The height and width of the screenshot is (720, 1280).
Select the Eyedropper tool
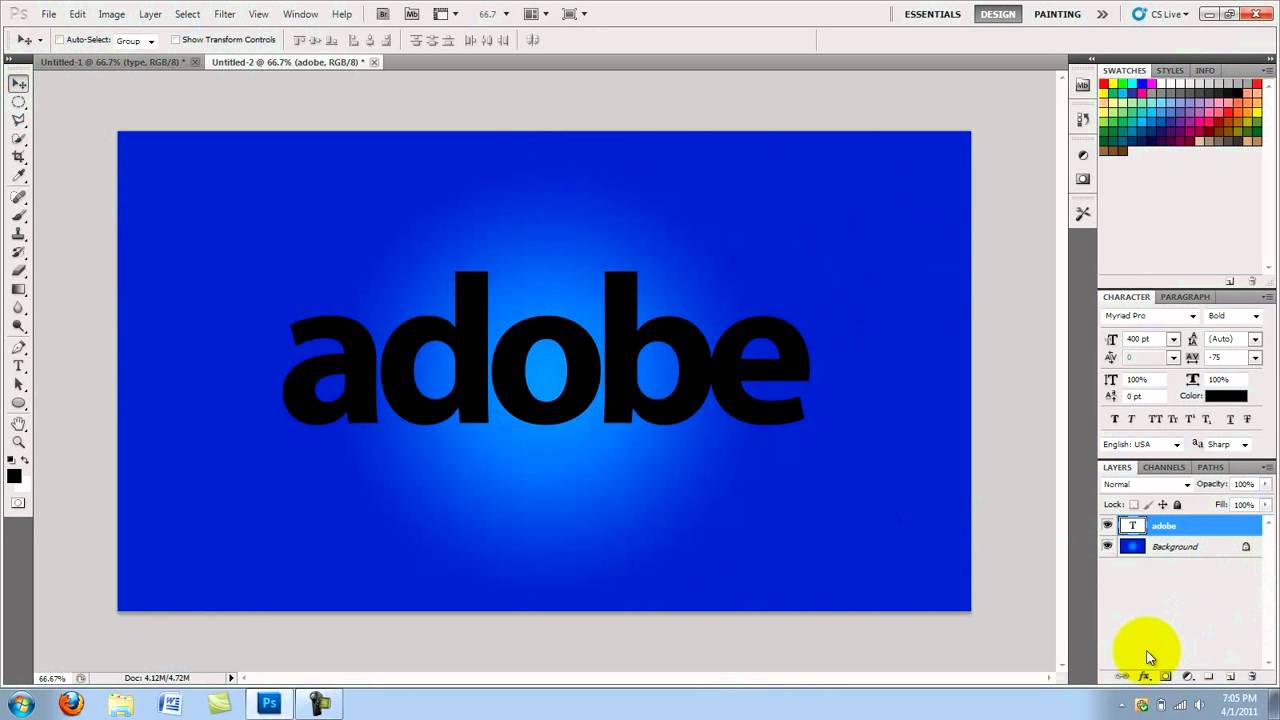19,177
